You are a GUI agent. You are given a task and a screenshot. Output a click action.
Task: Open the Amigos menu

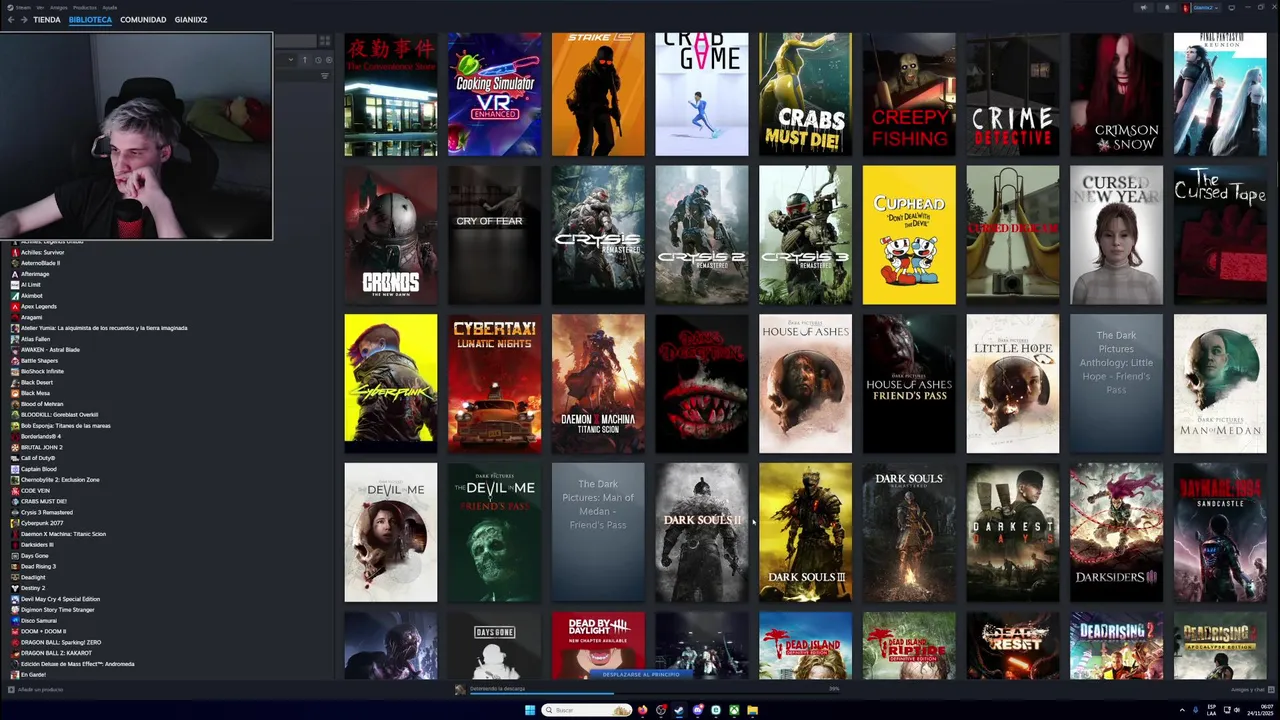(x=59, y=7)
